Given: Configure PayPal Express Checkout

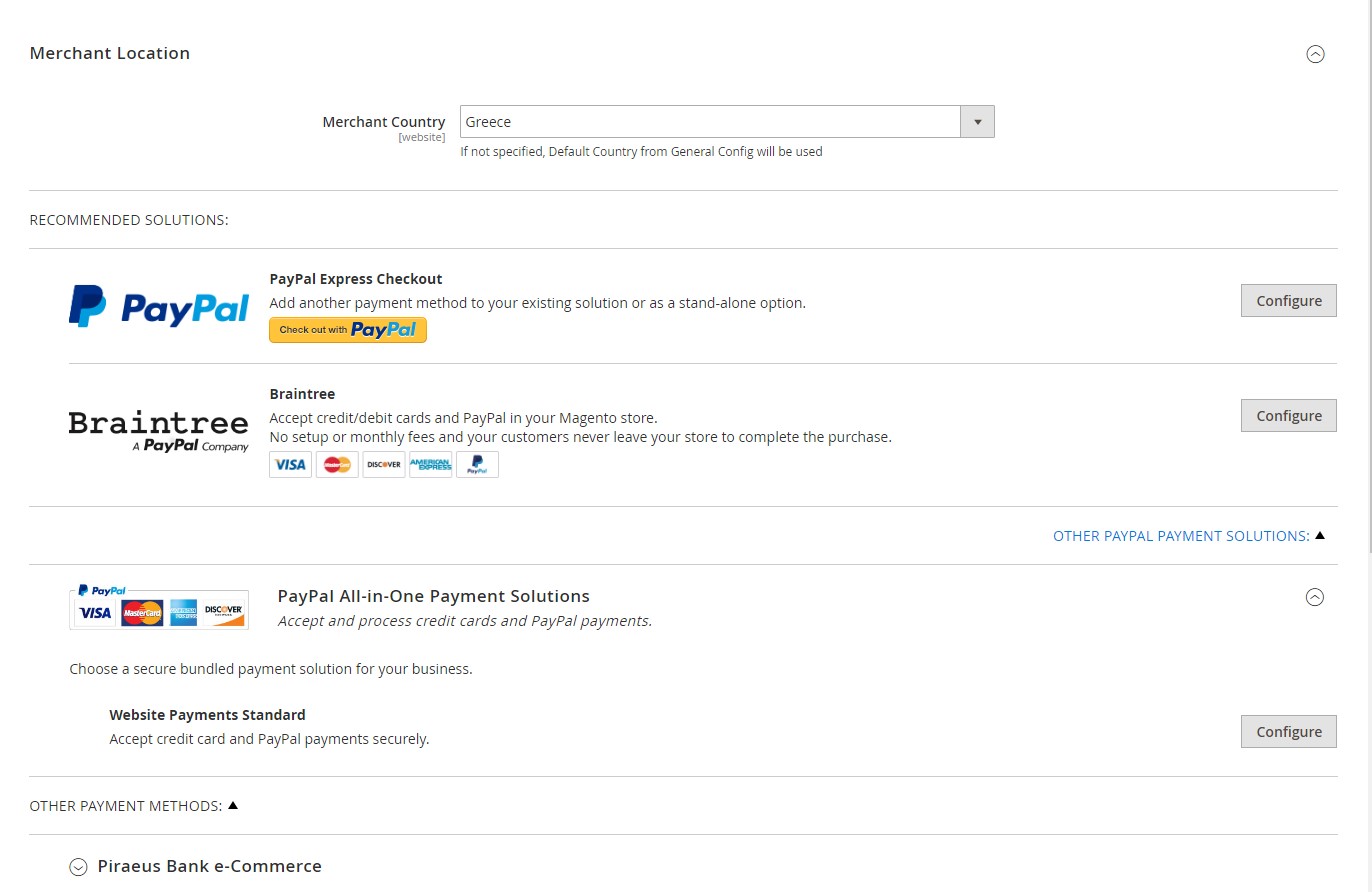Looking at the screenshot, I should click(1288, 300).
